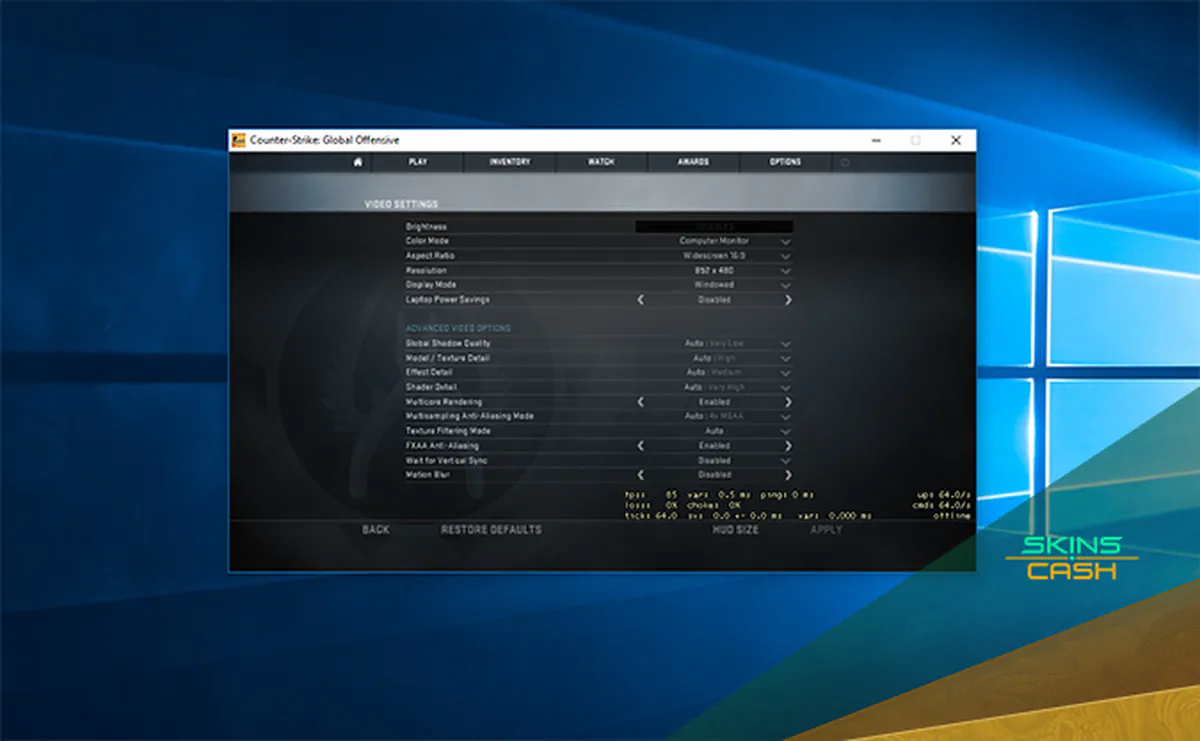Expand the Color Mode dropdown
Image resolution: width=1200 pixels, height=741 pixels.
tap(786, 242)
